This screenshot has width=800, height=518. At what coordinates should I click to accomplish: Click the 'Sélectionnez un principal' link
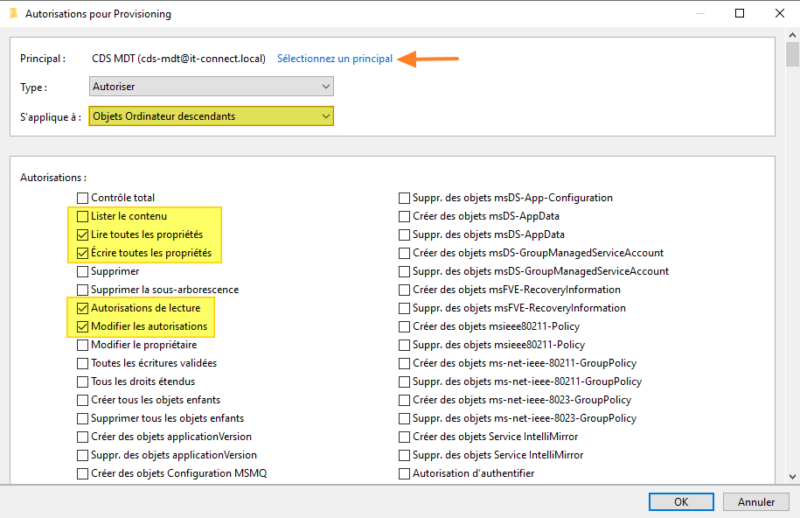pyautogui.click(x=335, y=59)
